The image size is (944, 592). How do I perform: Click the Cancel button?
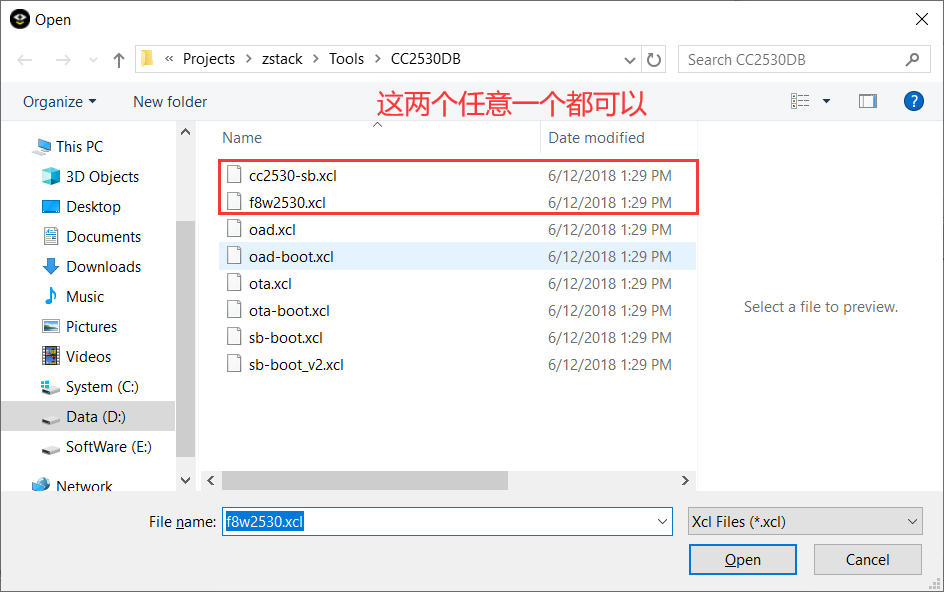867,559
